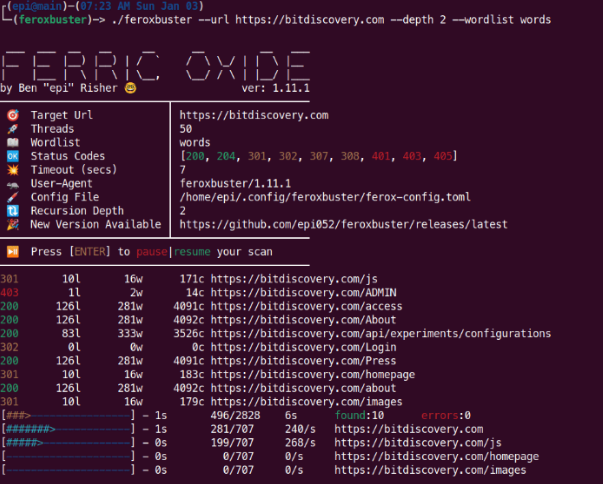This screenshot has height=484, width=603.
Task: Click the config file path ferox-config.toml
Action: 325,197
